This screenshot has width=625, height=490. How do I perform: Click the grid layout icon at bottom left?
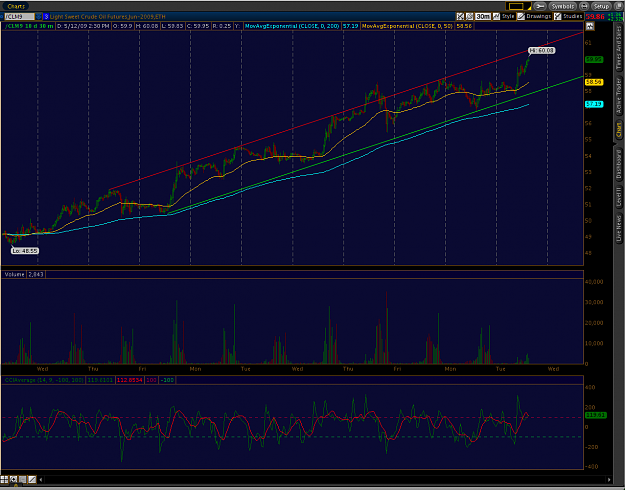4,480
